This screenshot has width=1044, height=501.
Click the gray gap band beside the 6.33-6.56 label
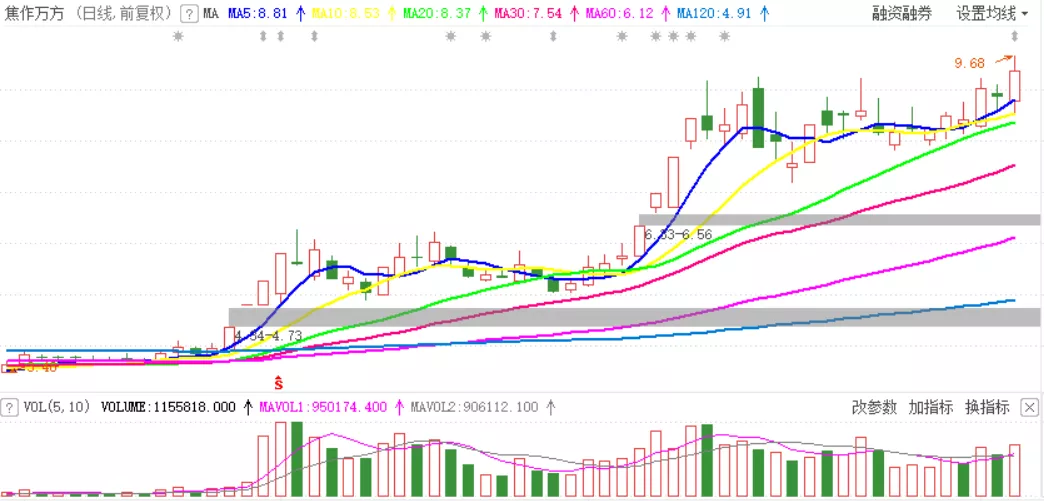pos(840,219)
